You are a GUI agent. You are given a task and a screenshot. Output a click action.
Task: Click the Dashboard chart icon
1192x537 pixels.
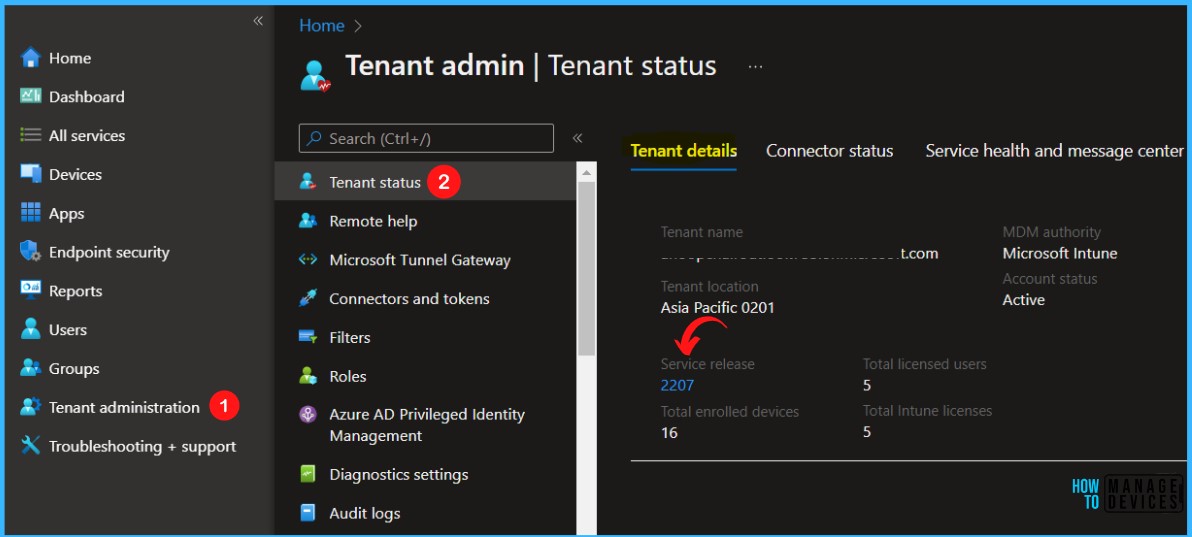click(x=30, y=96)
